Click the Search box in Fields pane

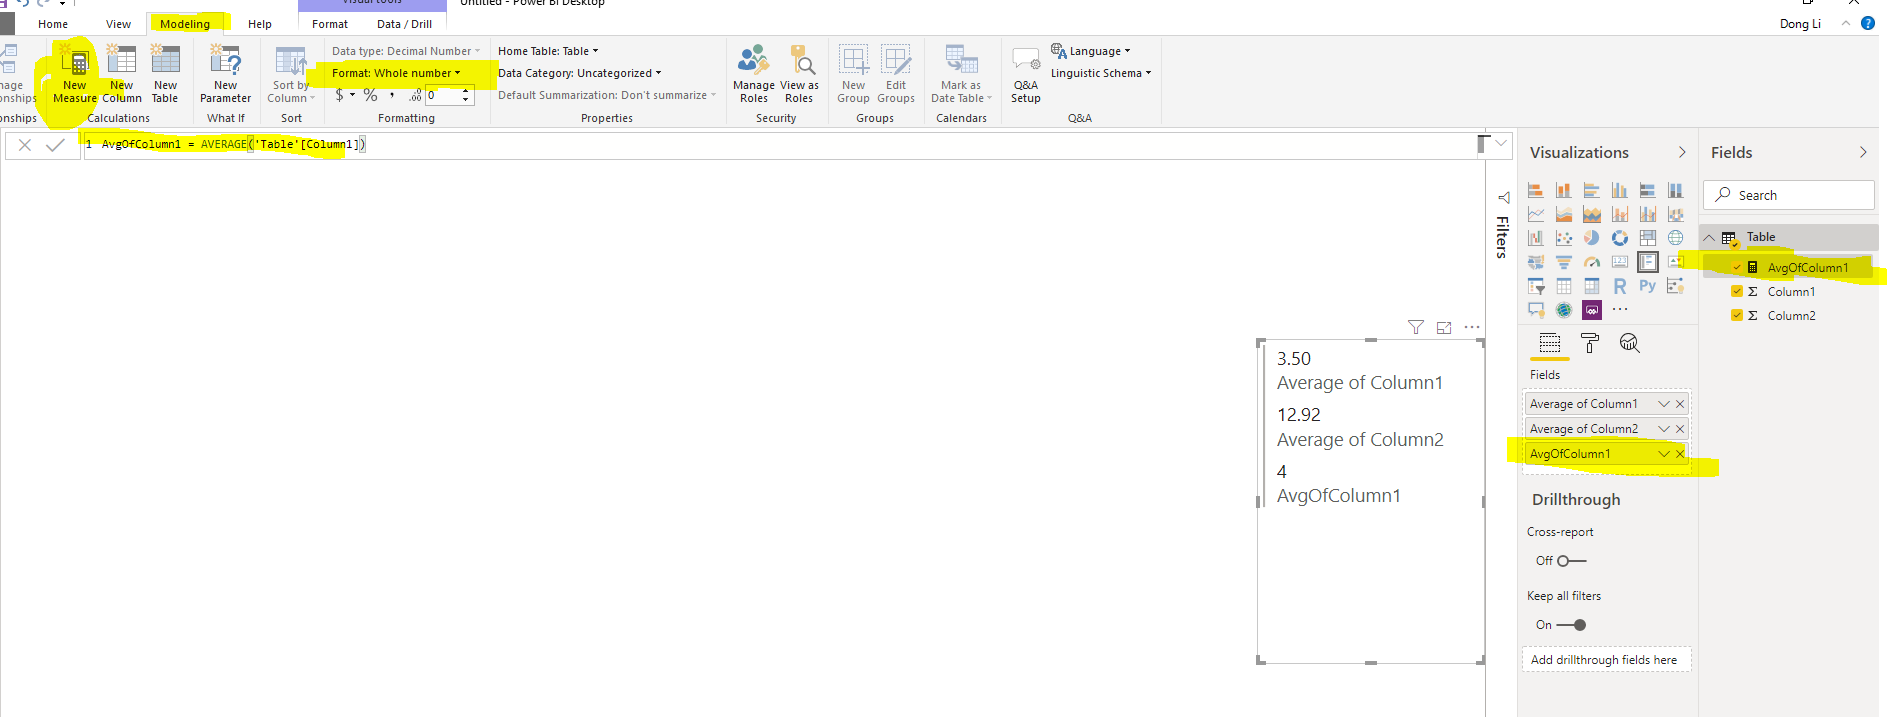(1788, 195)
